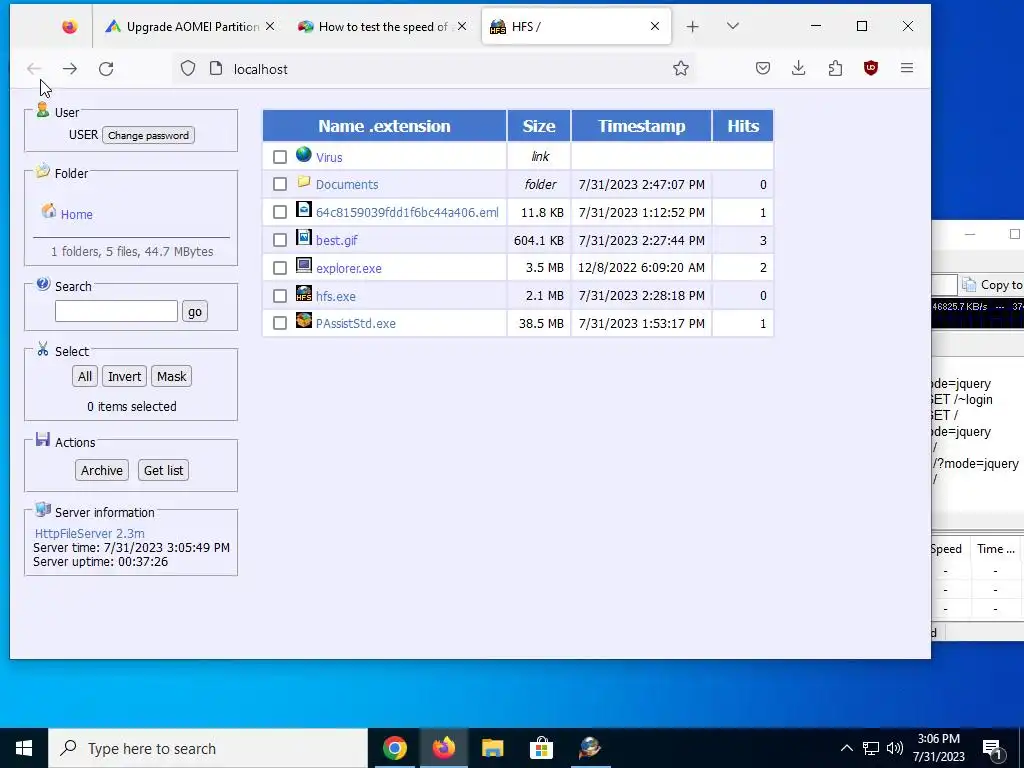Sort by Hits column header
1024x768 pixels.
tap(743, 126)
